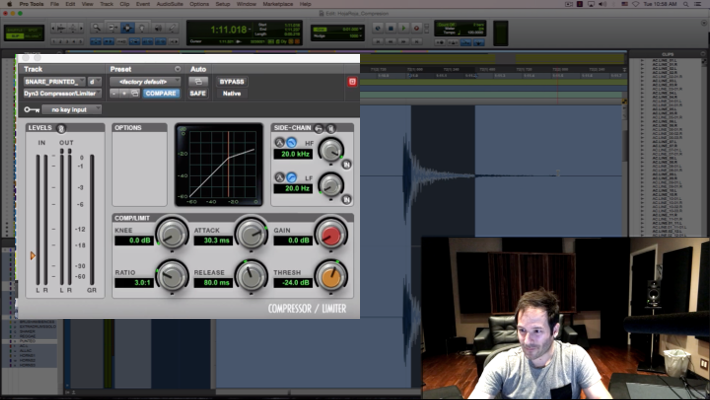Image resolution: width=710 pixels, height=400 pixels.
Task: Open the factory default preset dropdown
Action: 145,82
